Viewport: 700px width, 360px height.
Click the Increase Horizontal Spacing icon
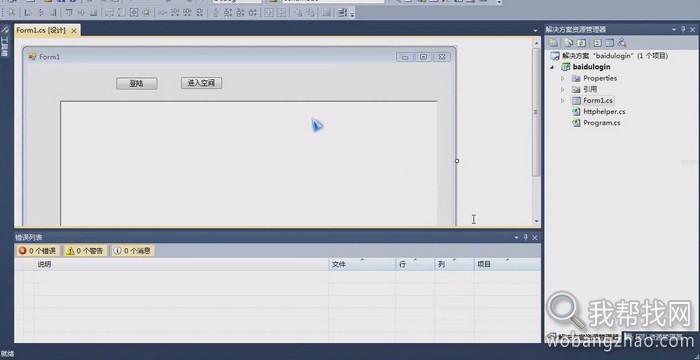[175, 13]
